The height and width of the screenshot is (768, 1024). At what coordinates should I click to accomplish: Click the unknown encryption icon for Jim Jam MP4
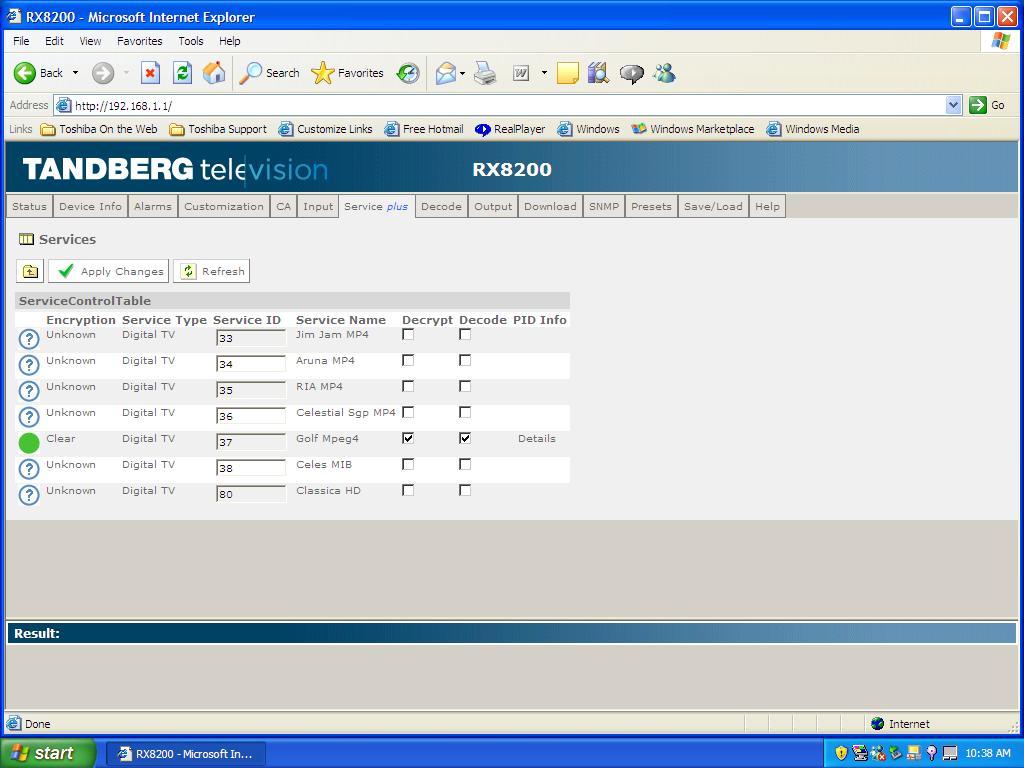[x=29, y=339]
